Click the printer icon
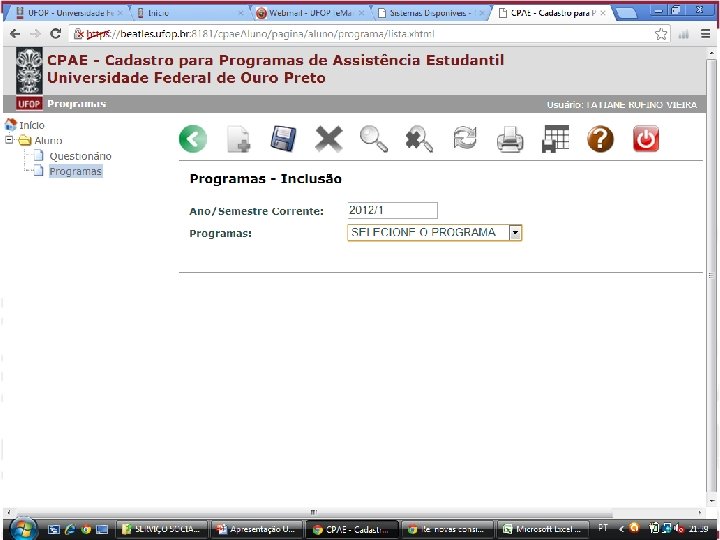 coord(510,139)
